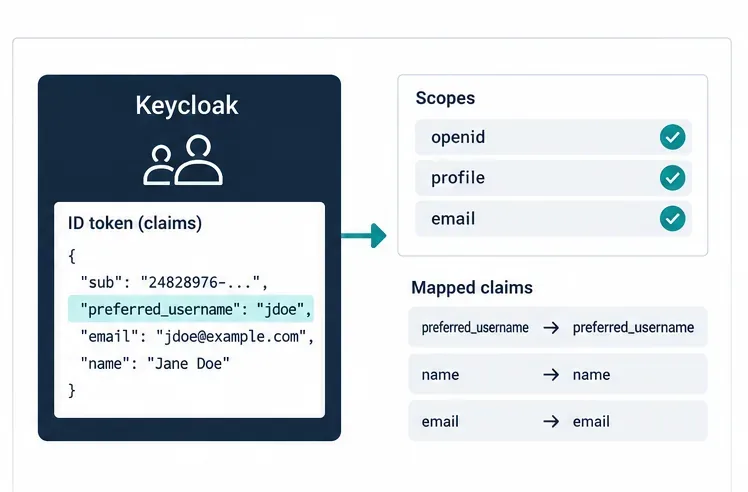Click source email in mapped claims

(440, 422)
